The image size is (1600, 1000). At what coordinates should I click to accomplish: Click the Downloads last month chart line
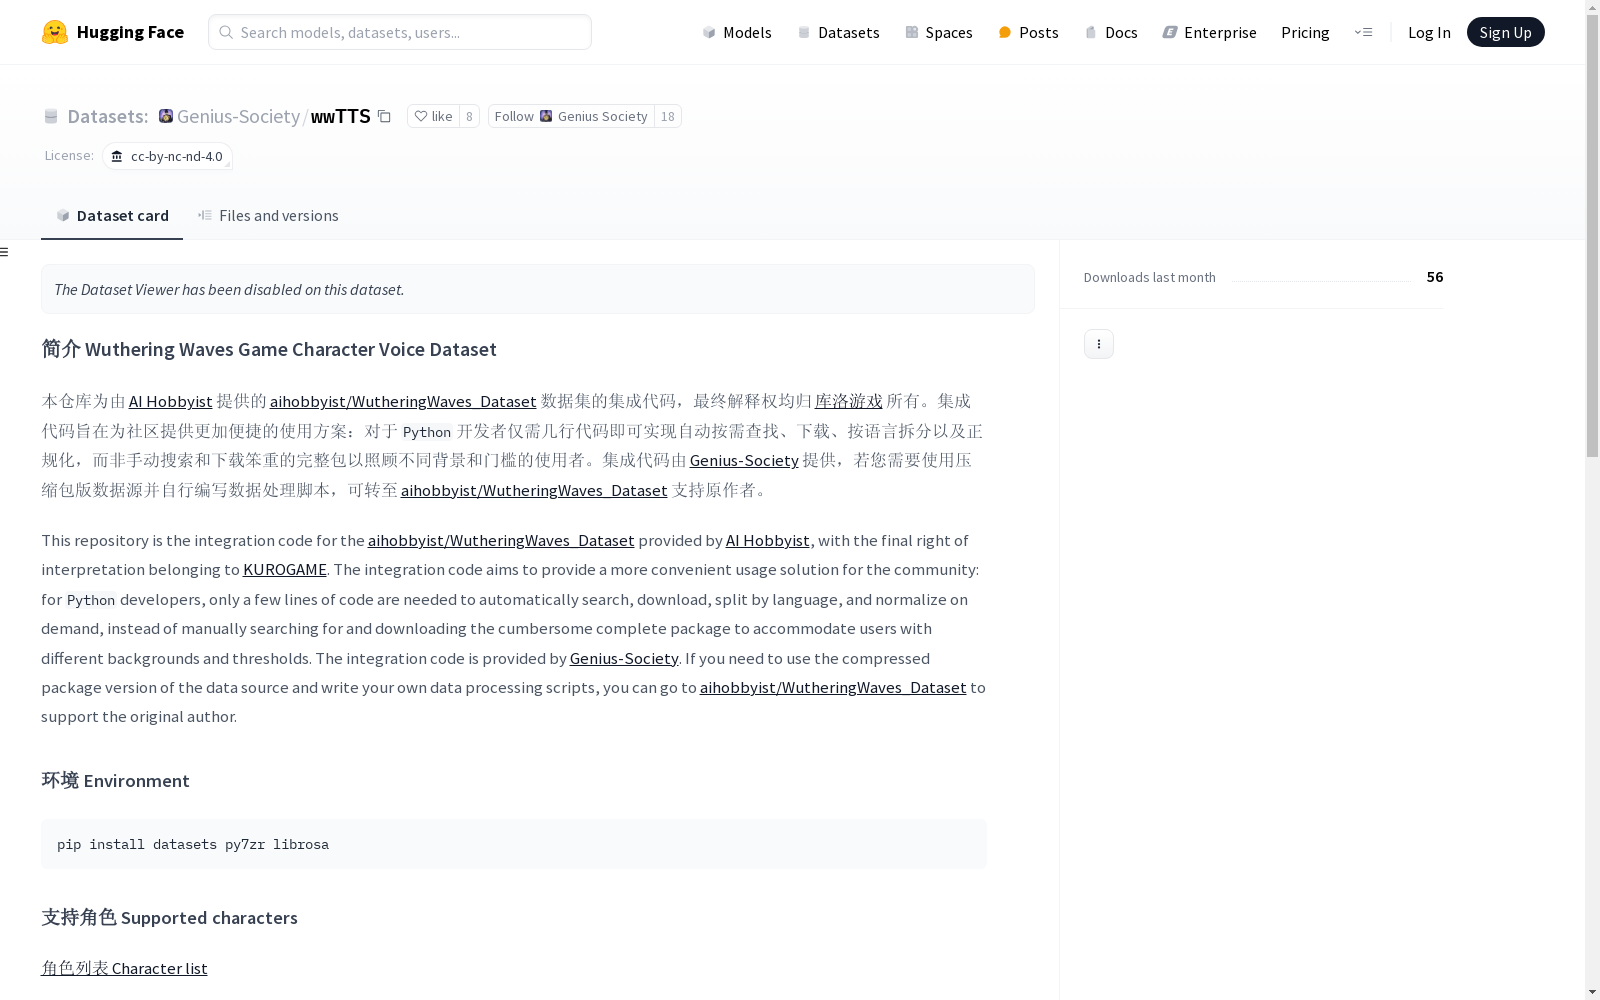coord(1321,280)
